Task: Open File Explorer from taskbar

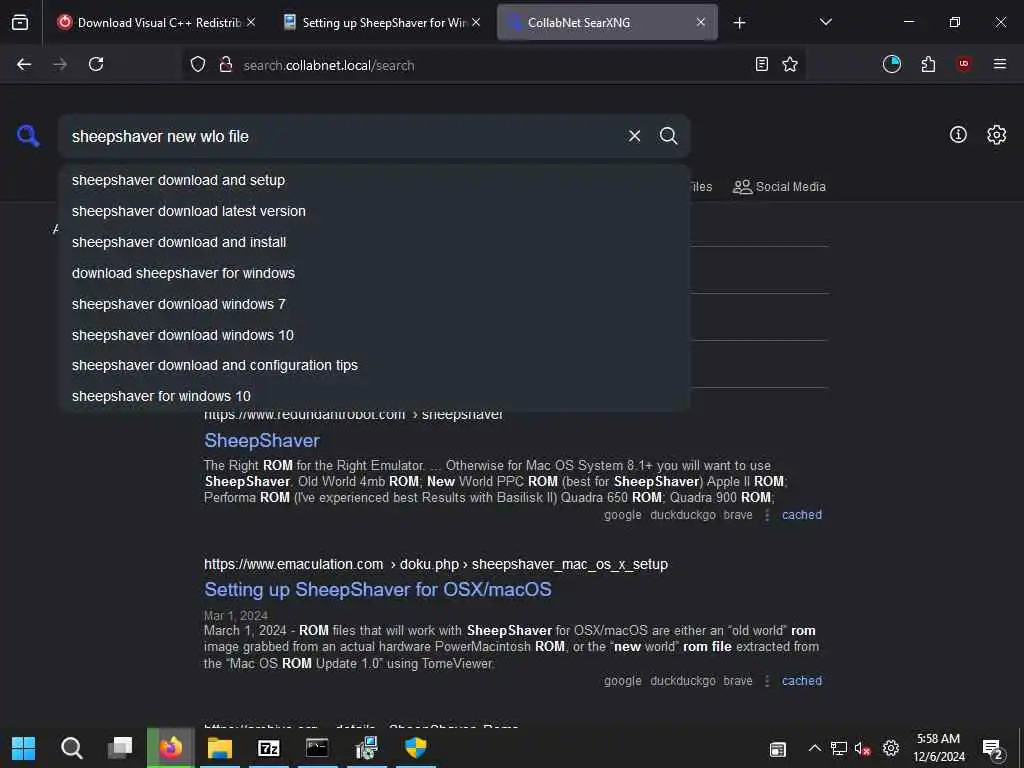Action: 219,748
